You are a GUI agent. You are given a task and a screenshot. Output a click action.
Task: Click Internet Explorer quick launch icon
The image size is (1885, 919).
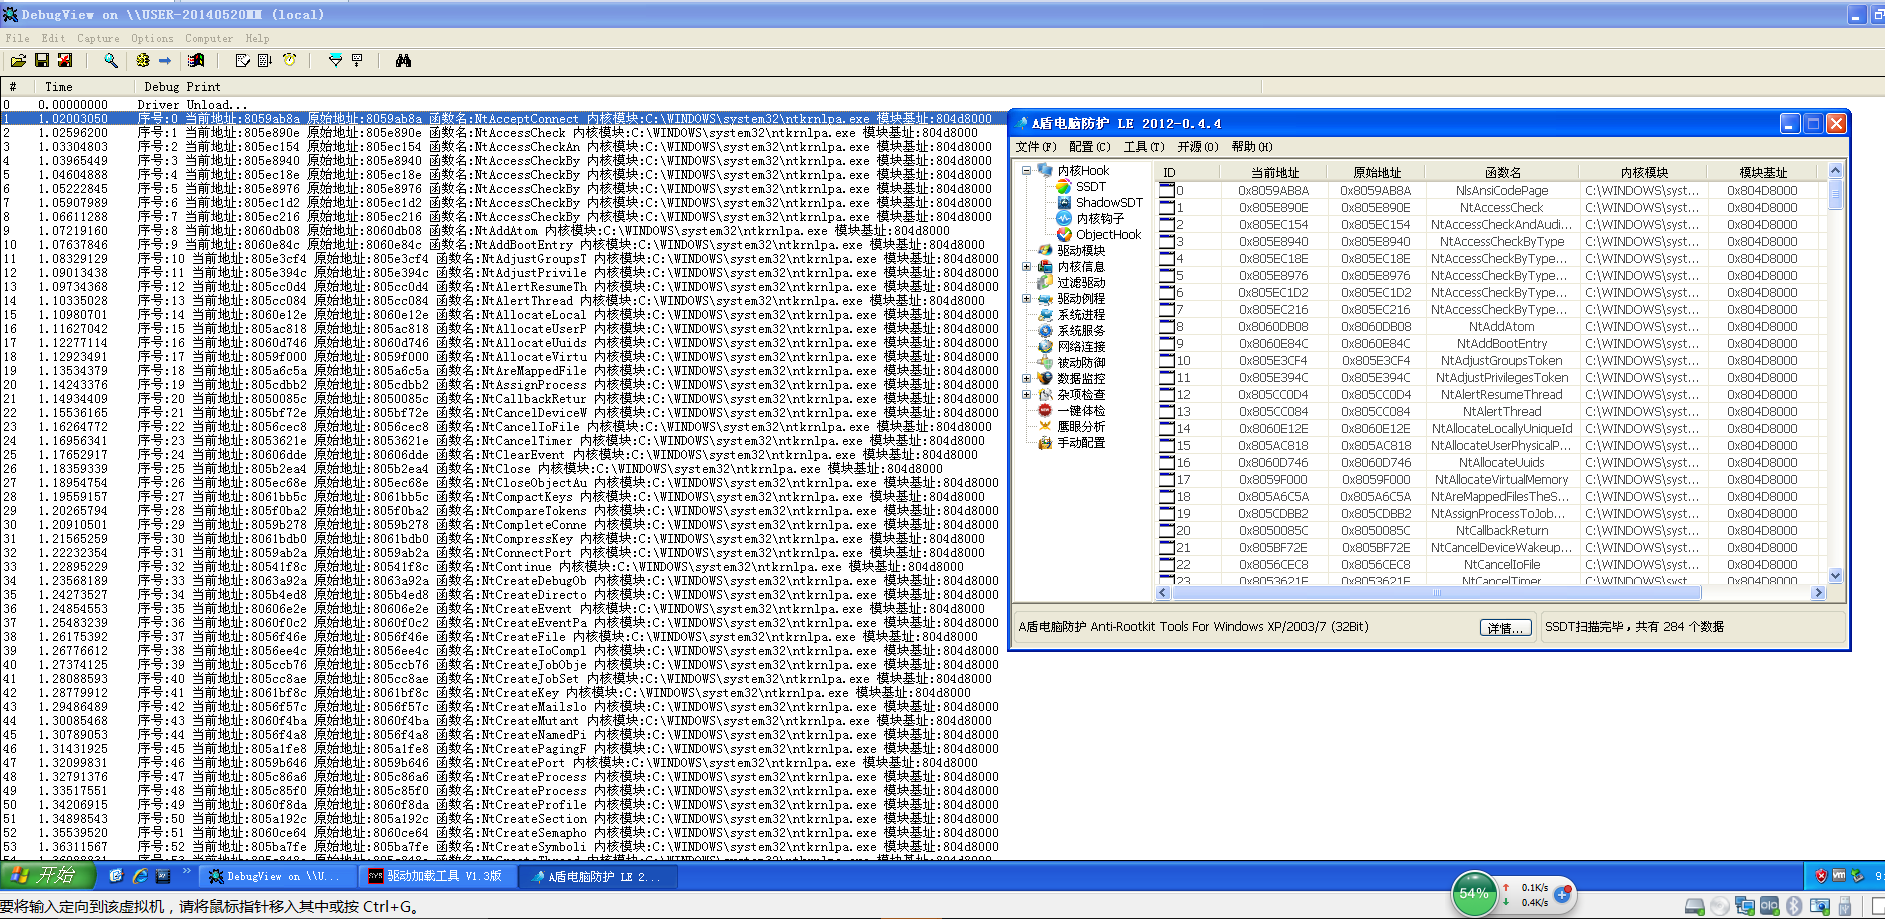[140, 876]
